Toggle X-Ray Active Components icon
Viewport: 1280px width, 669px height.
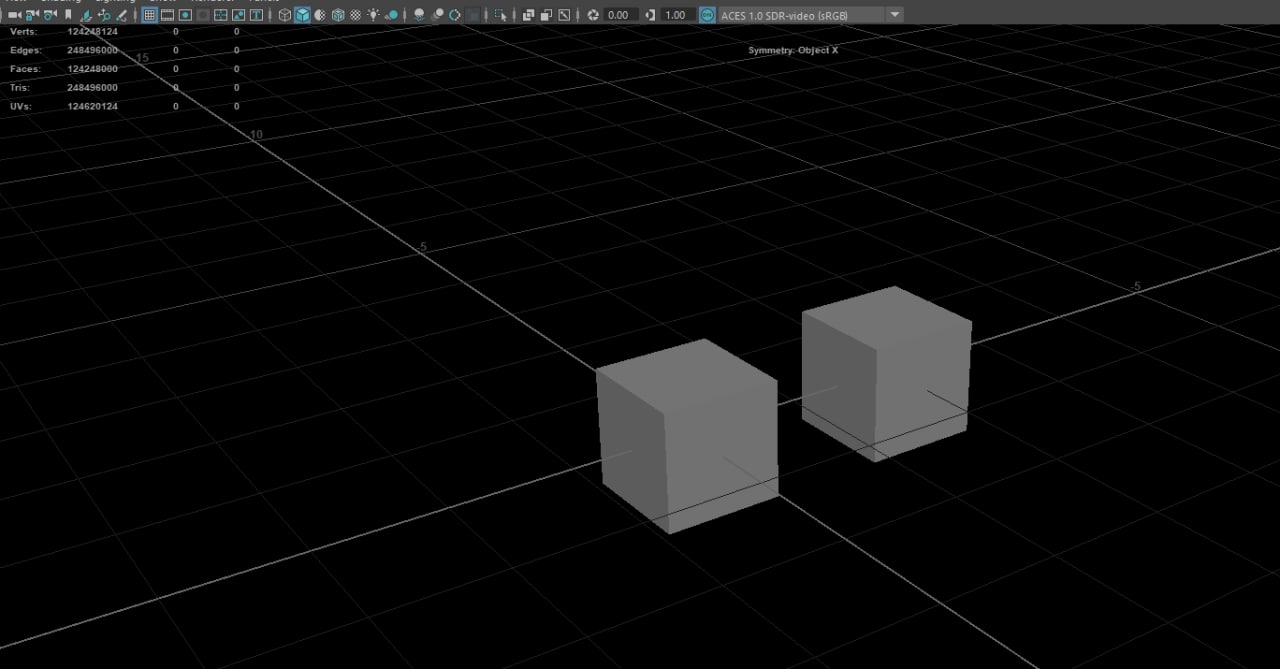[546, 15]
